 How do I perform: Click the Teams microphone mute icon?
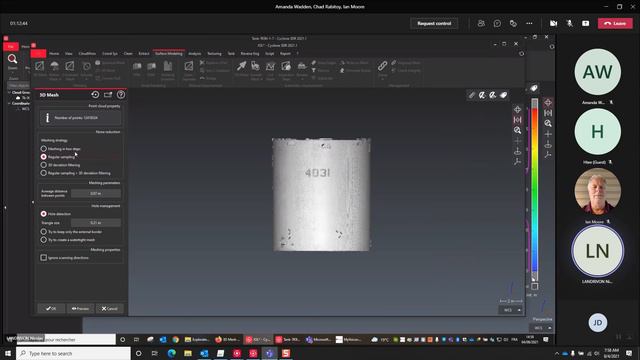click(569, 23)
